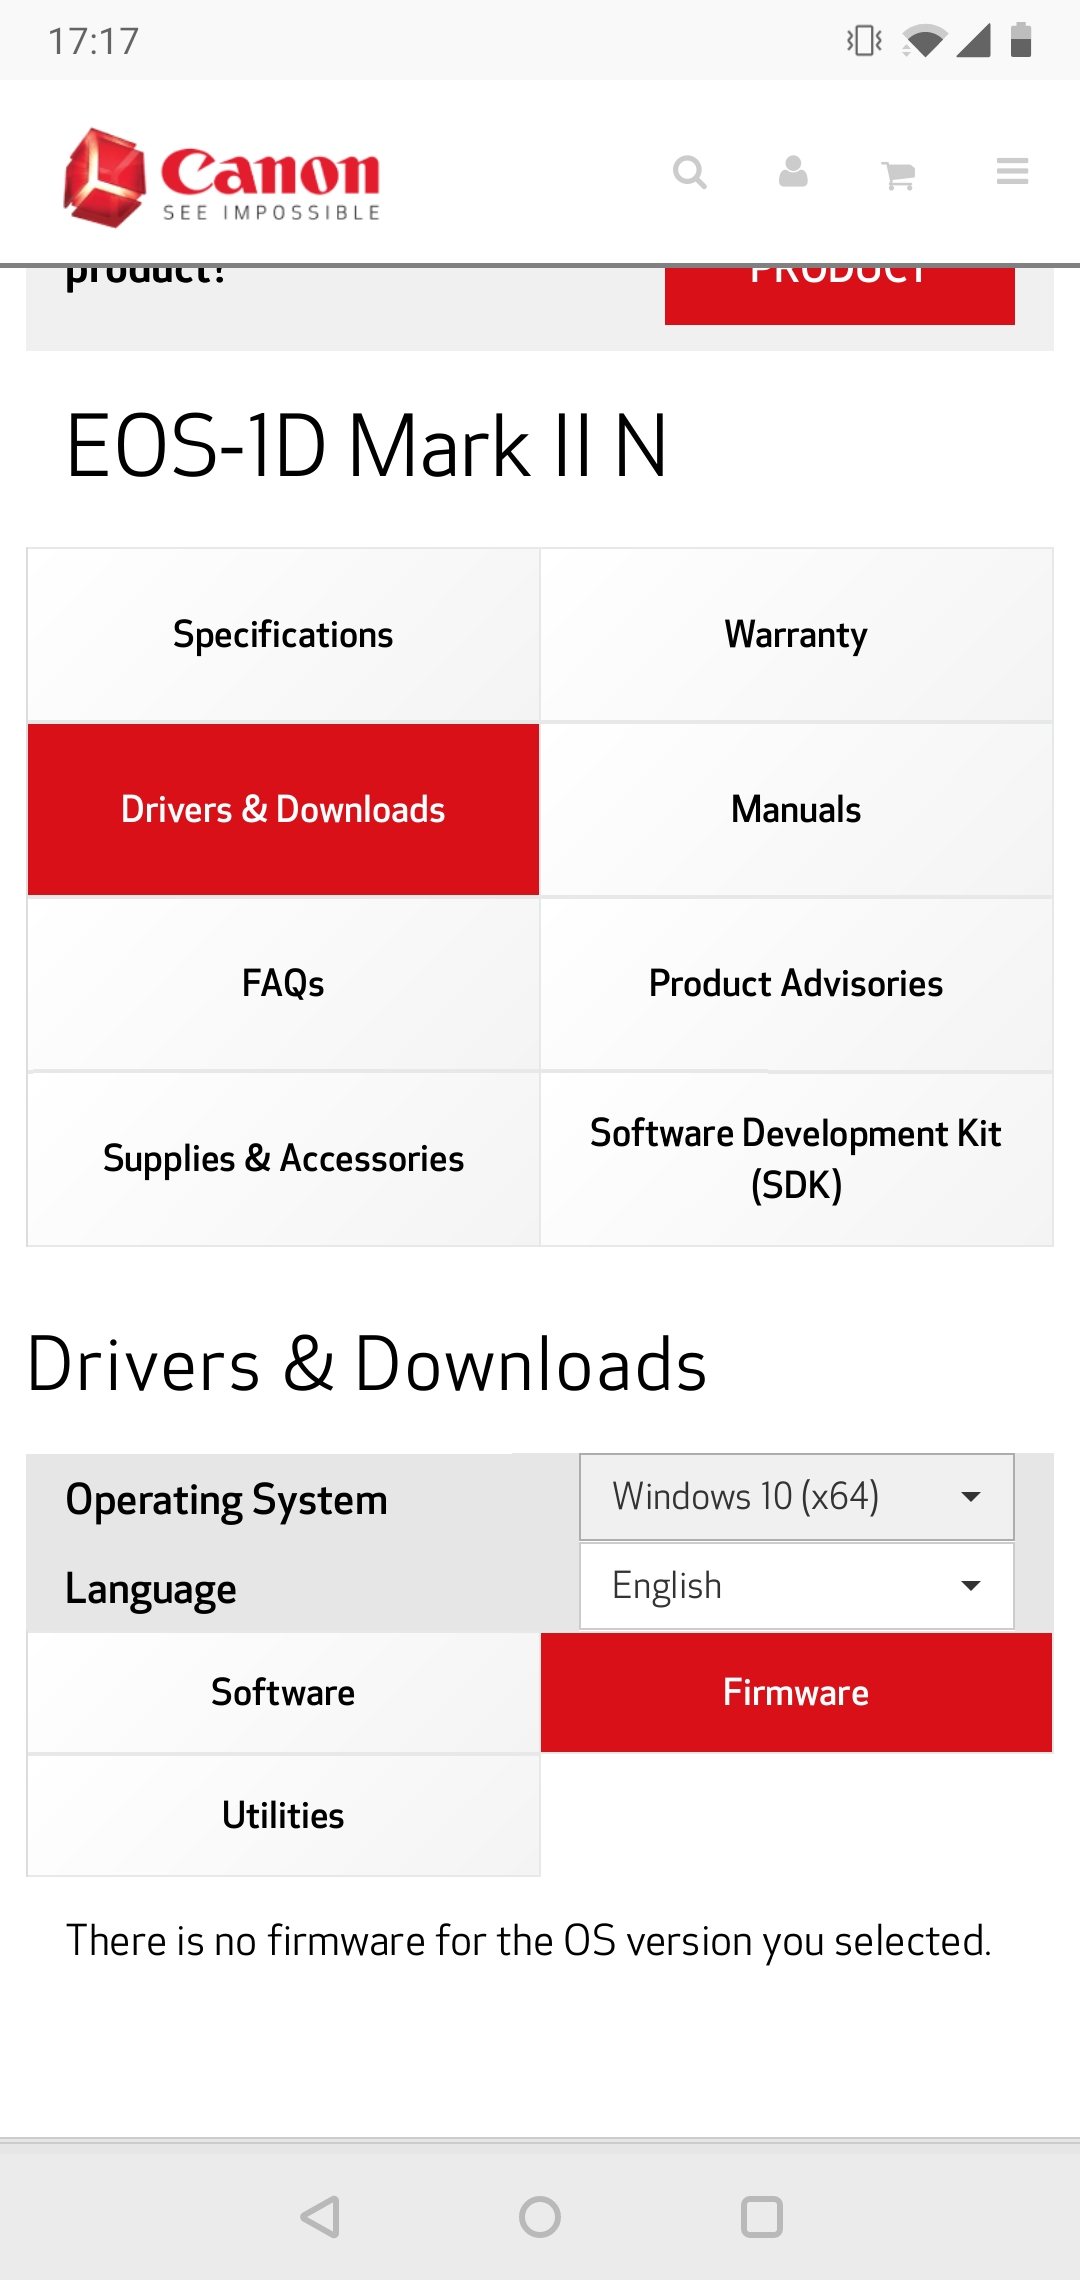Select the Firmware option
Screen dimensions: 1080x2280
795,1692
